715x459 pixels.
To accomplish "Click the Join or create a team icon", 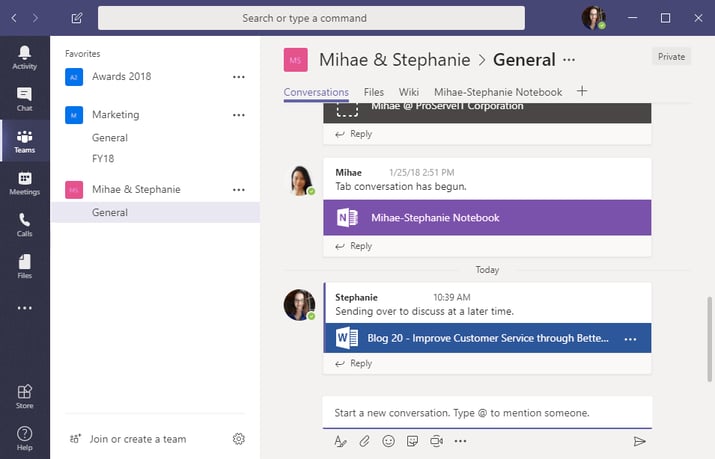I will click(75, 439).
